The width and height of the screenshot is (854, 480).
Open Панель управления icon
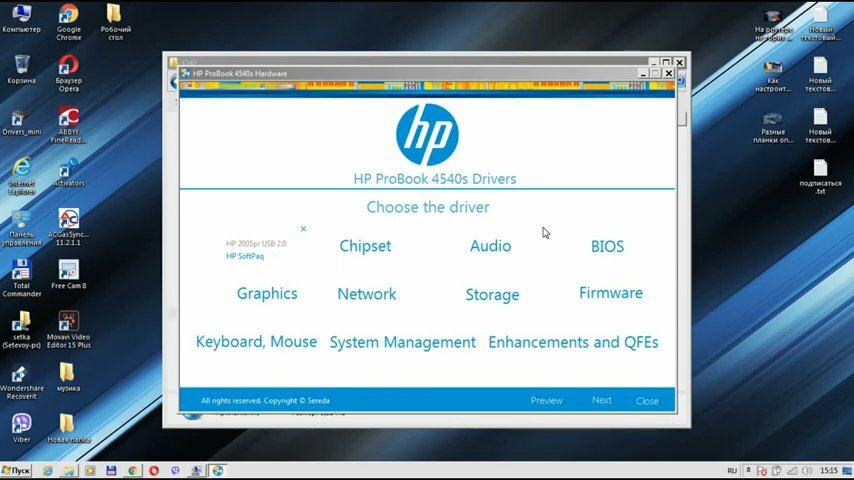(x=21, y=227)
